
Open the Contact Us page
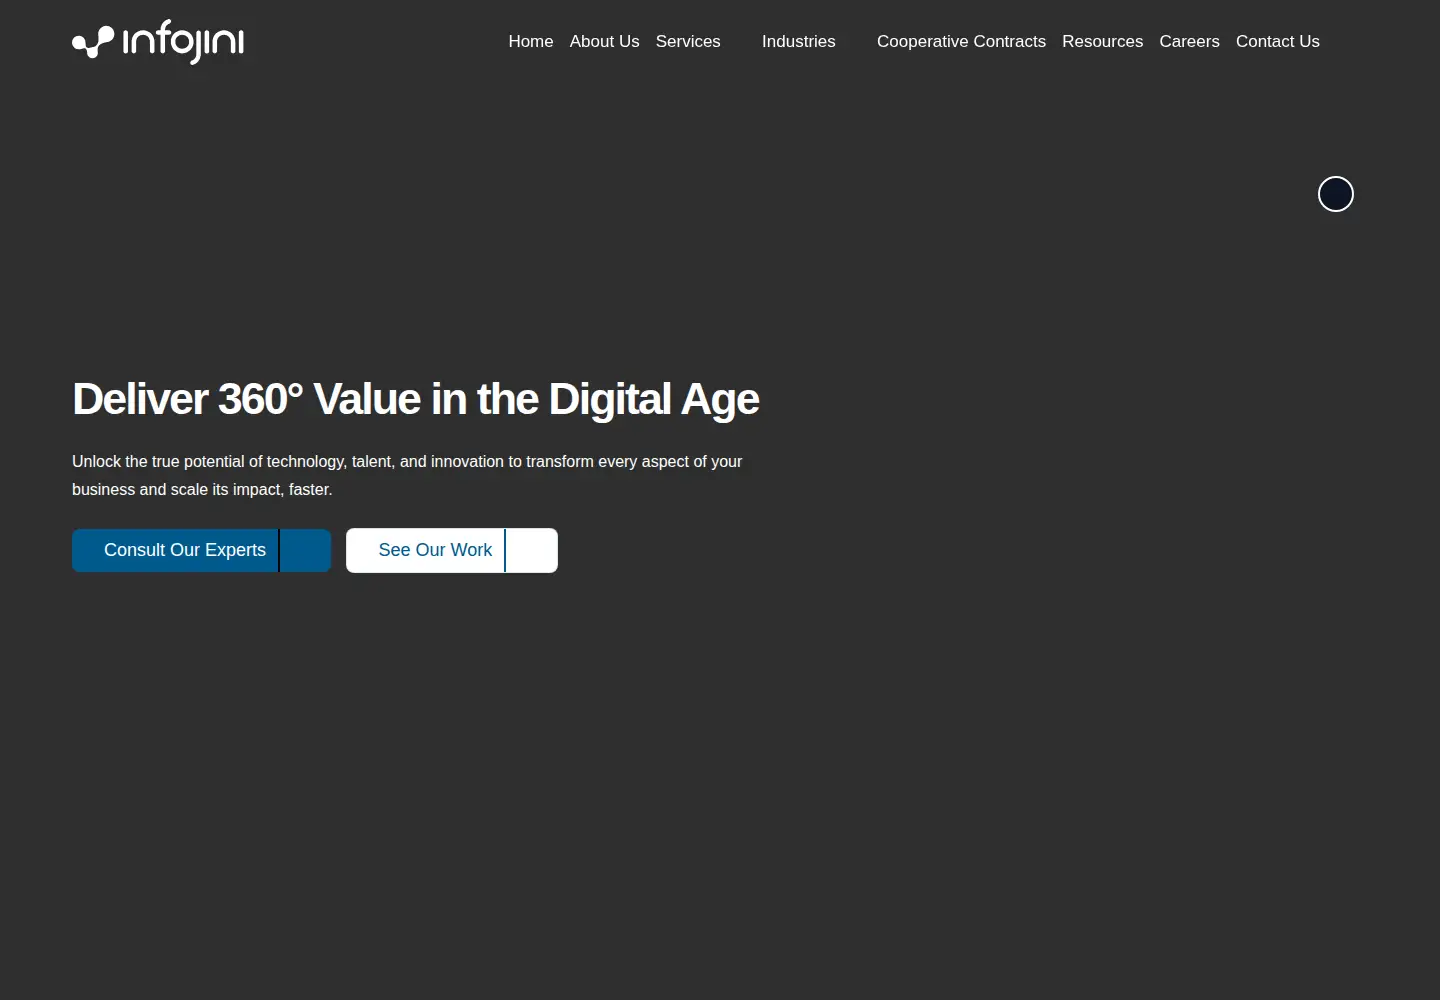click(1277, 41)
